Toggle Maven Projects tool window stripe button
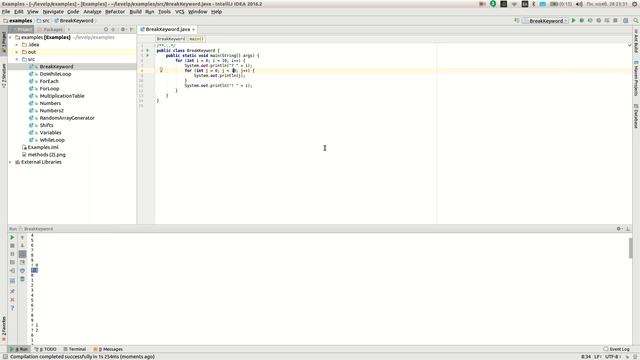The width and height of the screenshot is (640, 360). click(x=636, y=78)
